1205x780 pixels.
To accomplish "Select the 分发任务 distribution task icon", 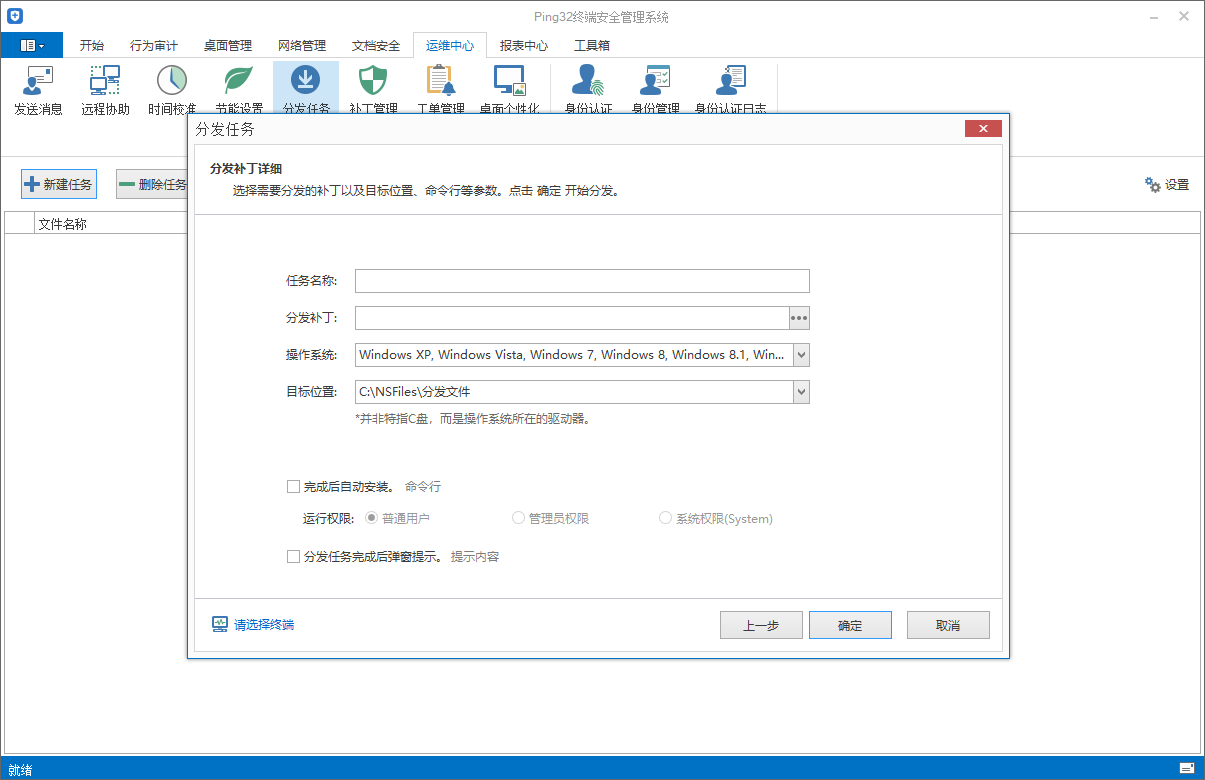I will pos(306,89).
